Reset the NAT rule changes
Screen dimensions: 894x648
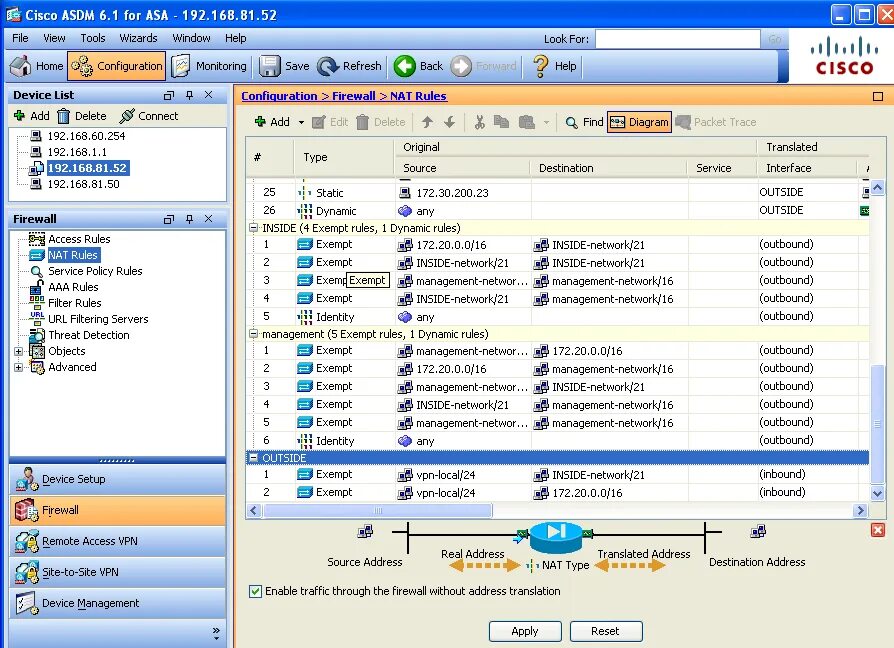[x=606, y=631]
